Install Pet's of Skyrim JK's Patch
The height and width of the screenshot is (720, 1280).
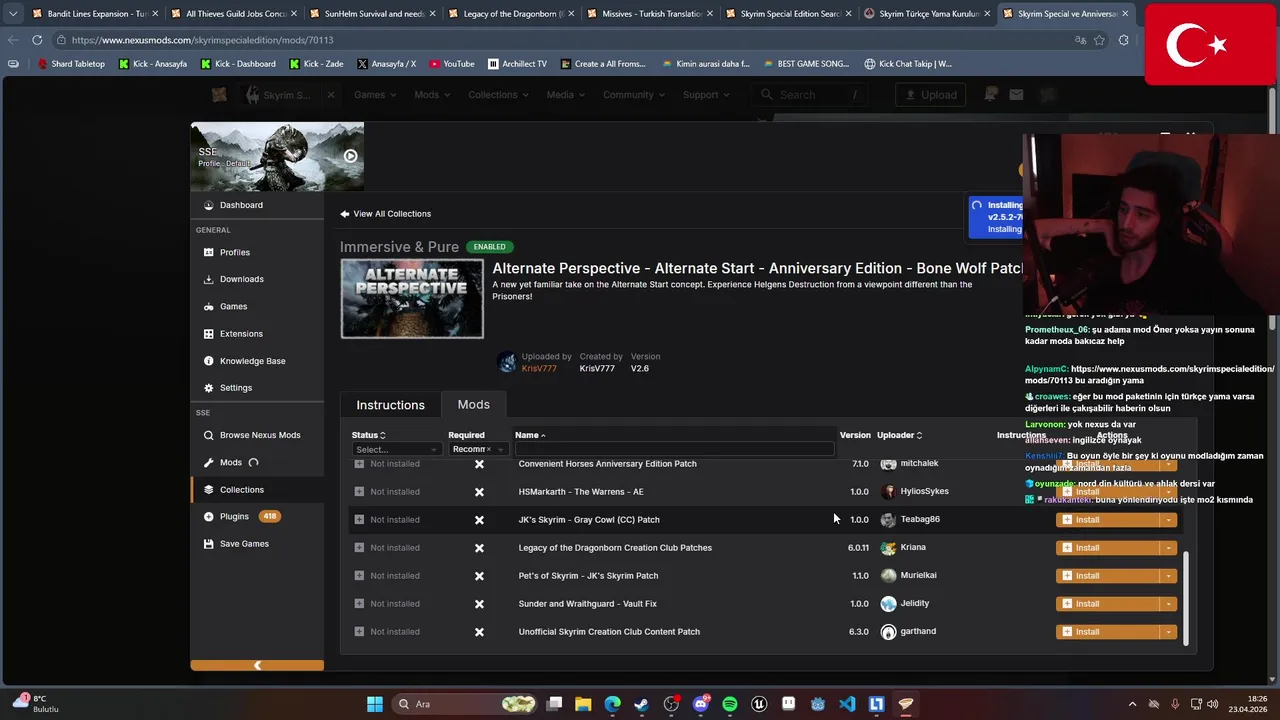pyautogui.click(x=1108, y=576)
